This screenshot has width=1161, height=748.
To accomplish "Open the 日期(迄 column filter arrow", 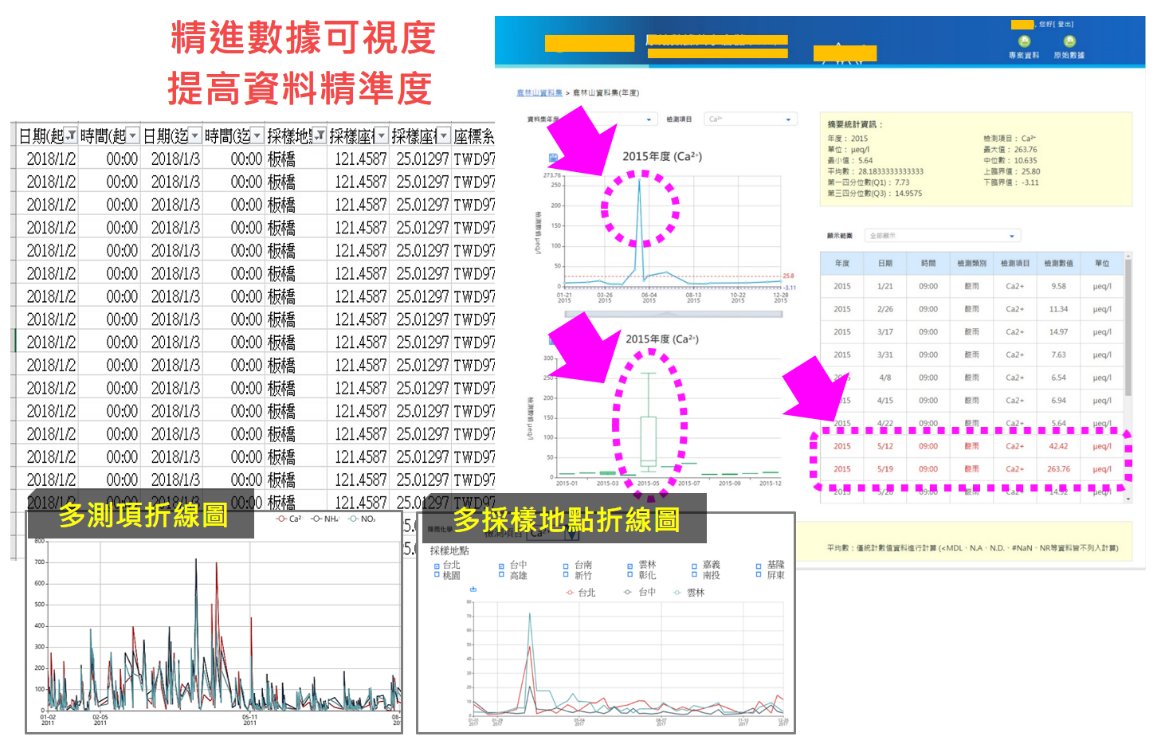I will (x=195, y=136).
